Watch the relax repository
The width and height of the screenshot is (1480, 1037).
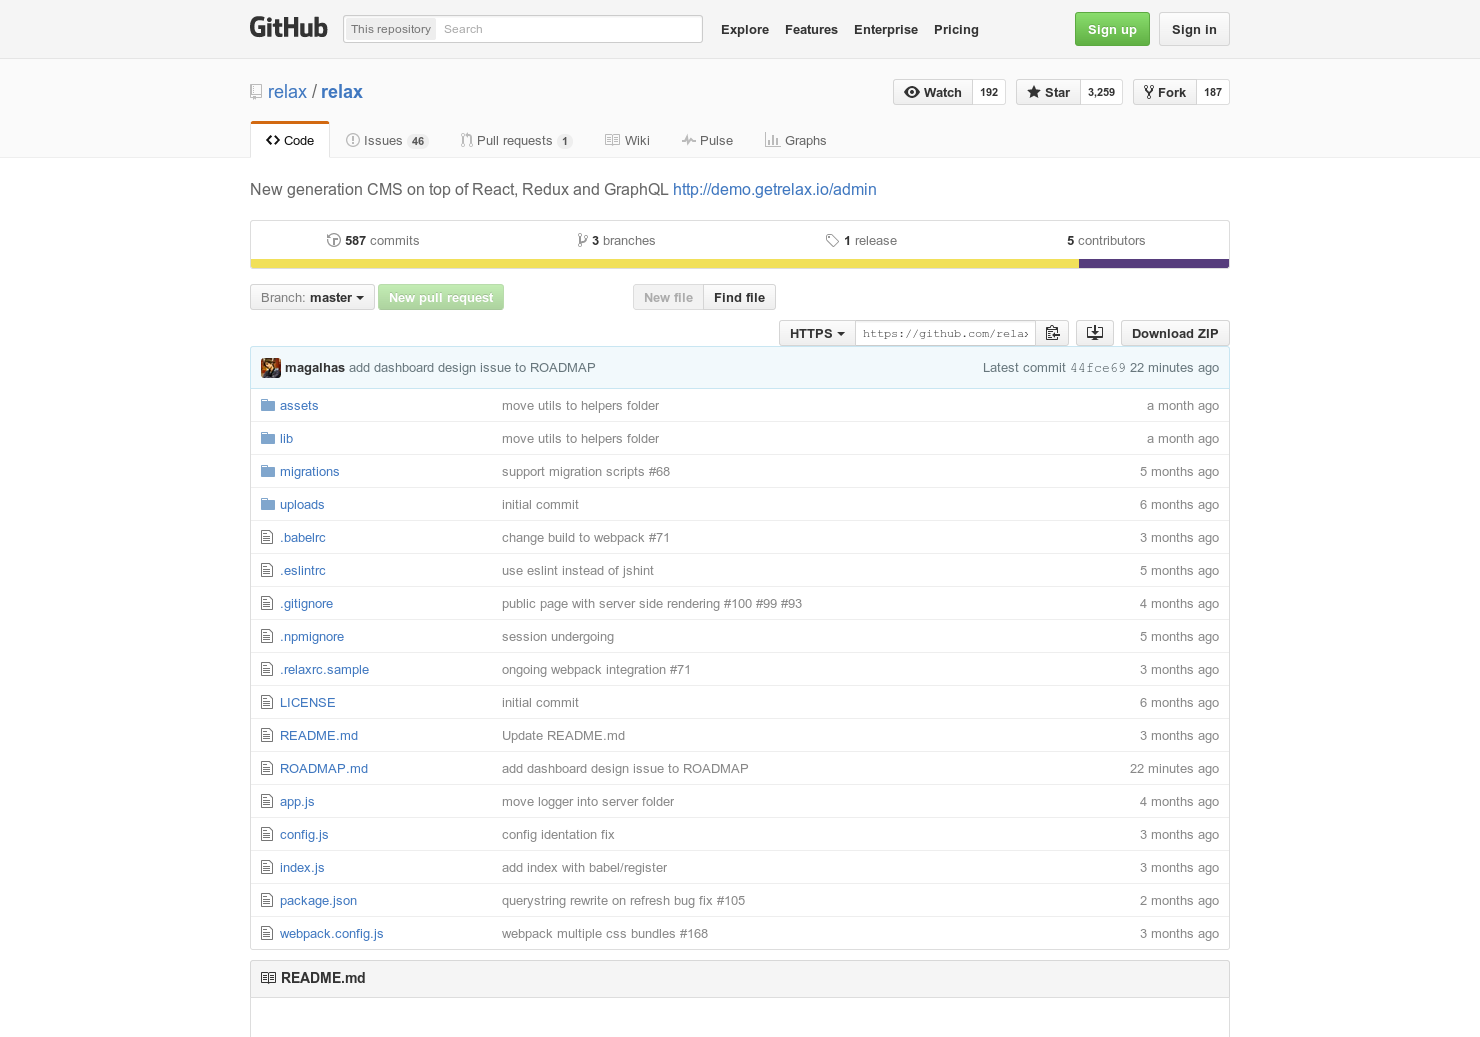[x=933, y=92]
